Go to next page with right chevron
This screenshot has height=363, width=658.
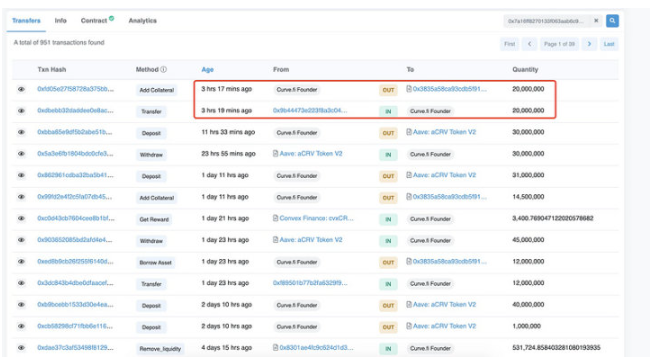coord(589,44)
